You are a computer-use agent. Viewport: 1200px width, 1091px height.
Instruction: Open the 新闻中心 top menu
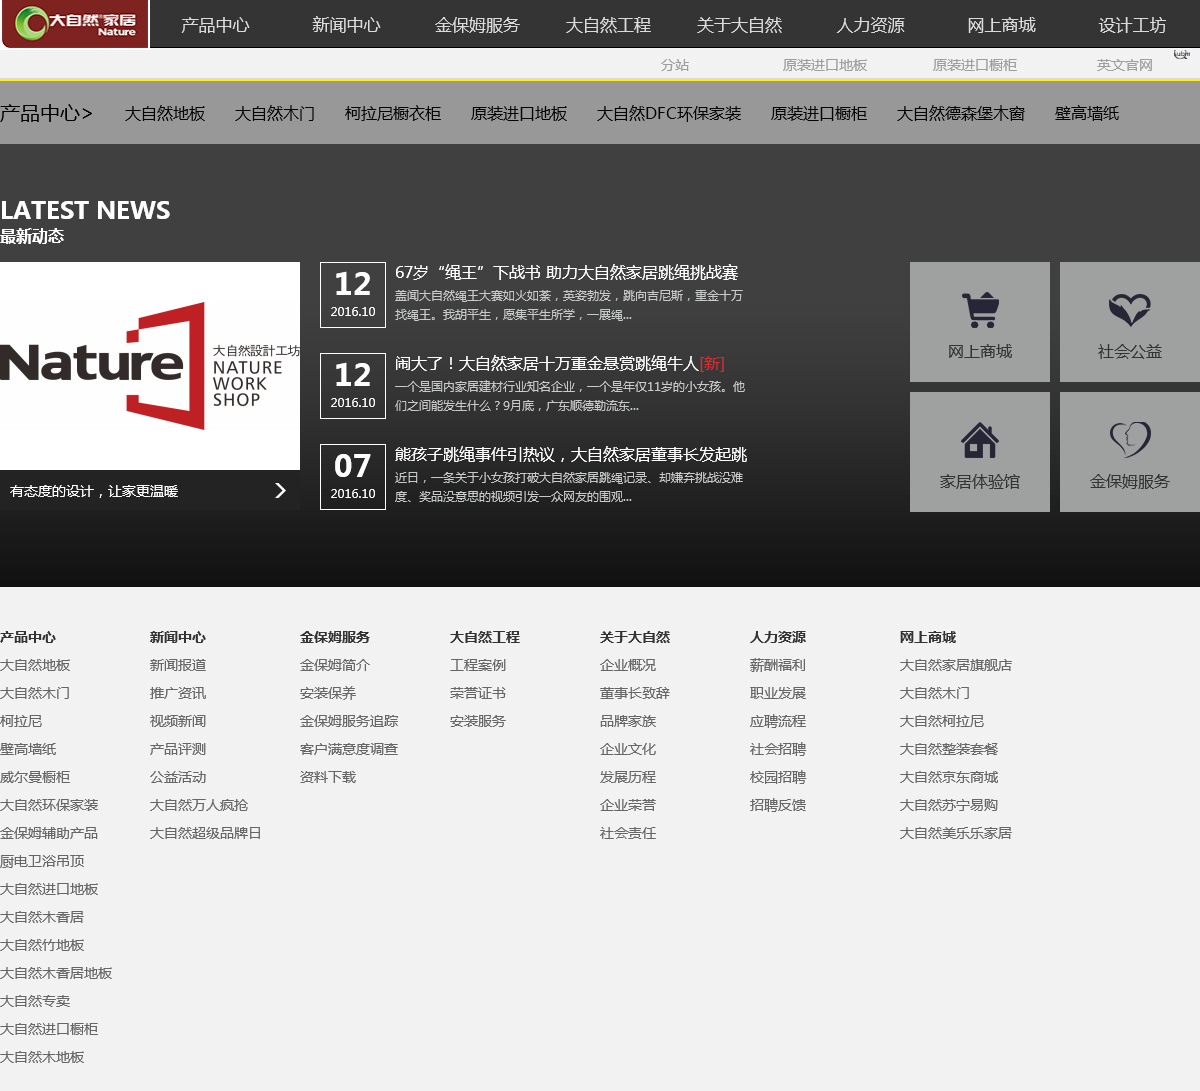[x=346, y=25]
